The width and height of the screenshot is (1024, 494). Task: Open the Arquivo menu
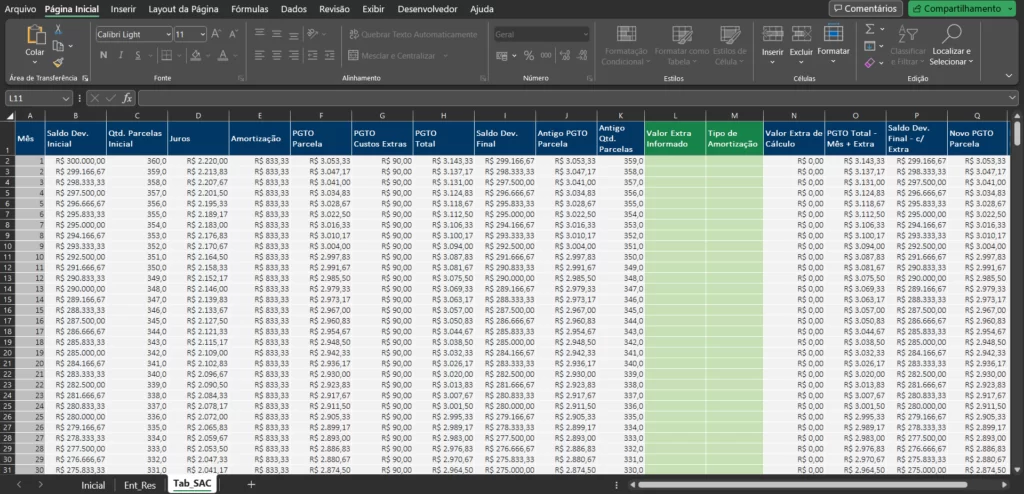[20, 9]
